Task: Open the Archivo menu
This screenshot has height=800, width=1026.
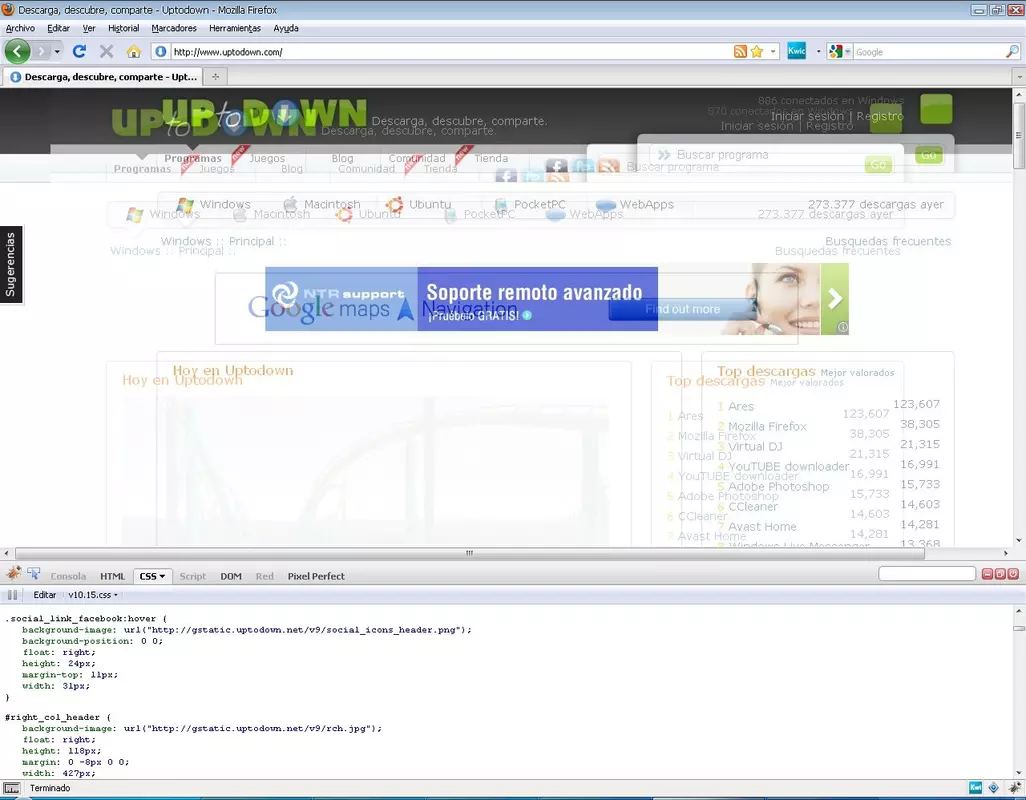Action: 20,28
